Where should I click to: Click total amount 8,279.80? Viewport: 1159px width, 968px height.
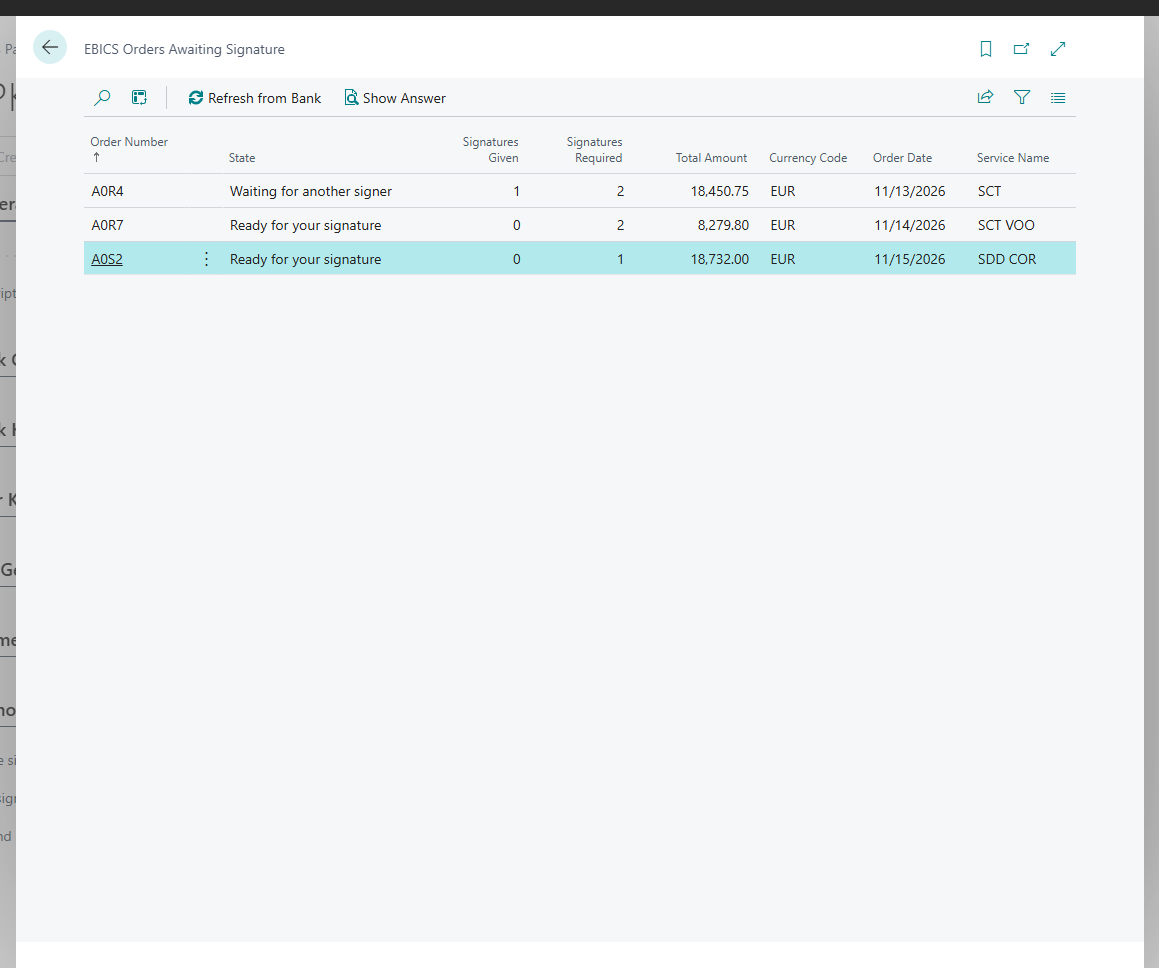click(723, 225)
